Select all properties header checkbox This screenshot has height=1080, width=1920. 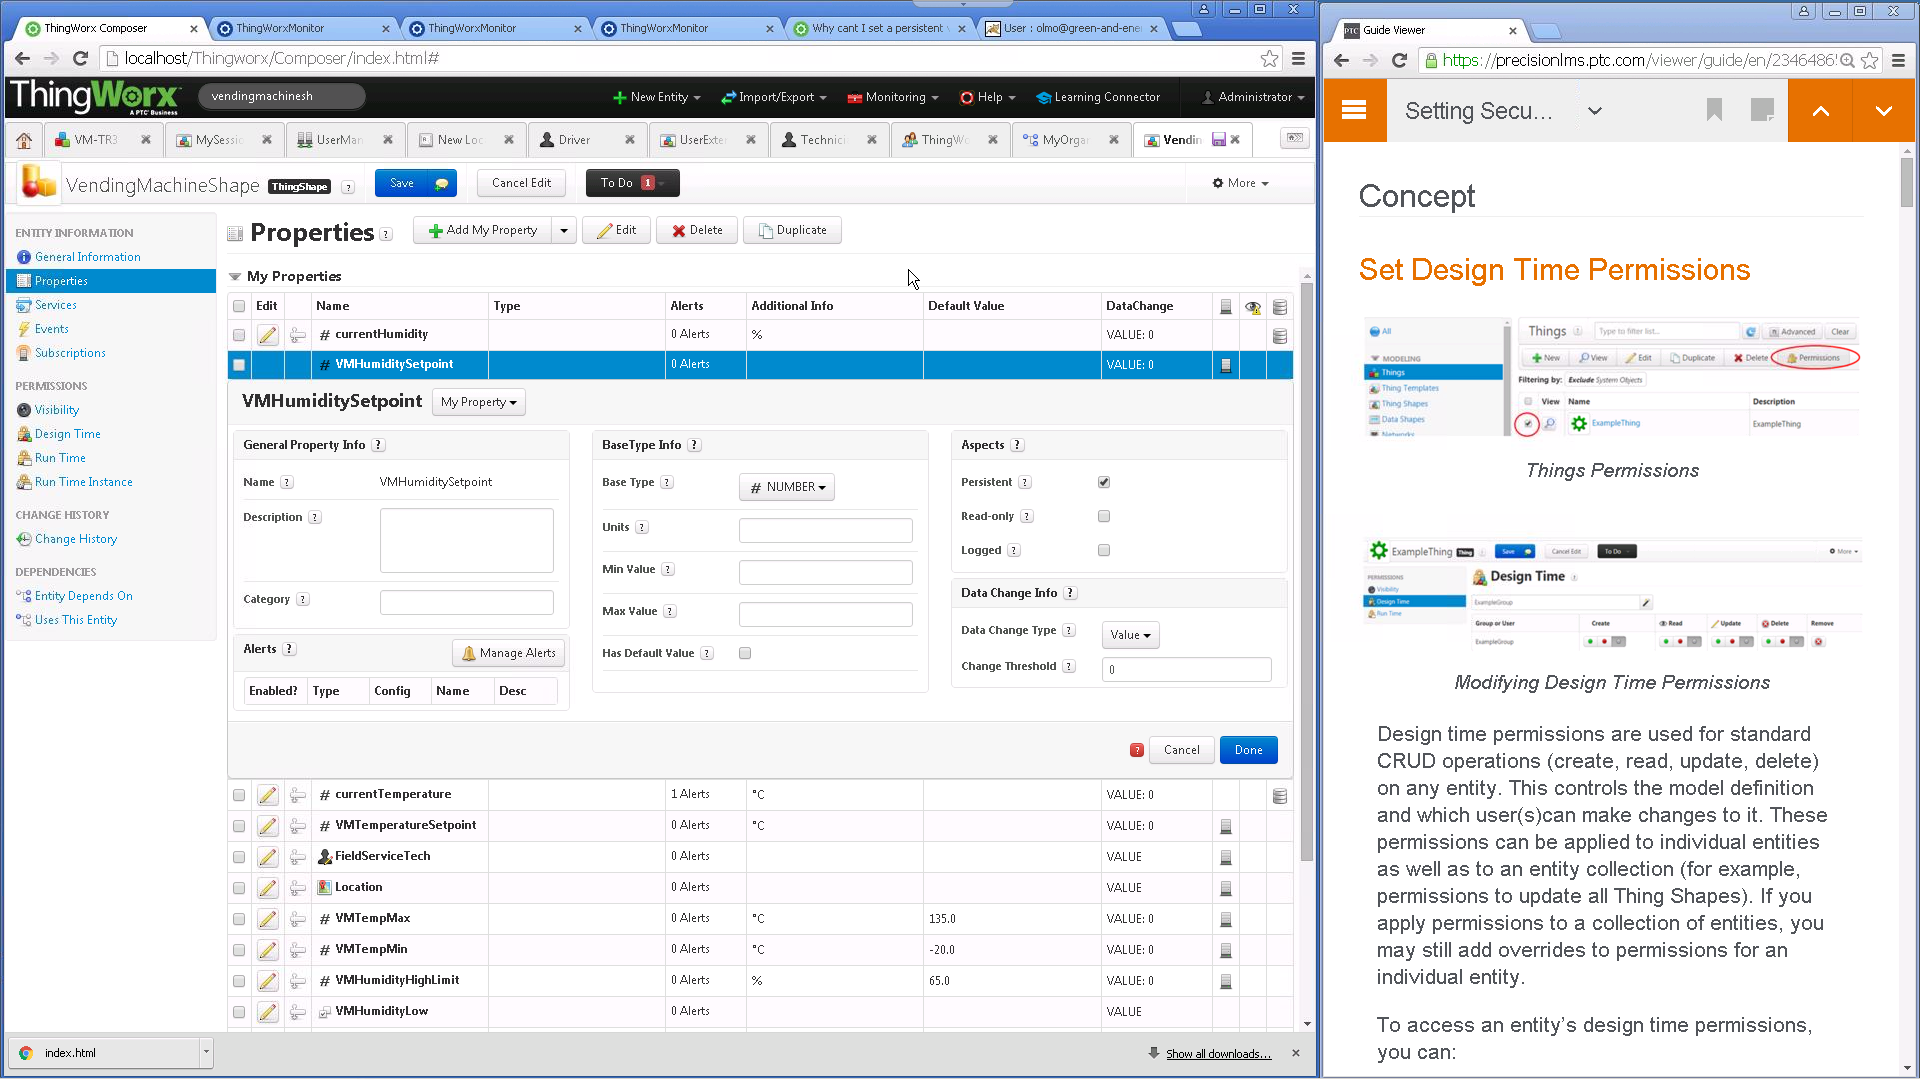[x=239, y=306]
